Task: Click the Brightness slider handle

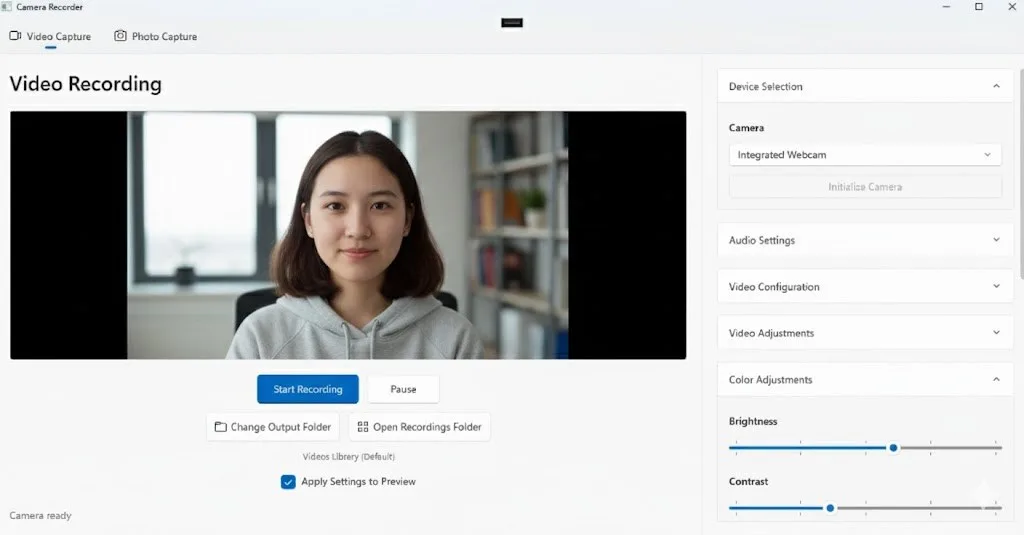Action: point(893,448)
